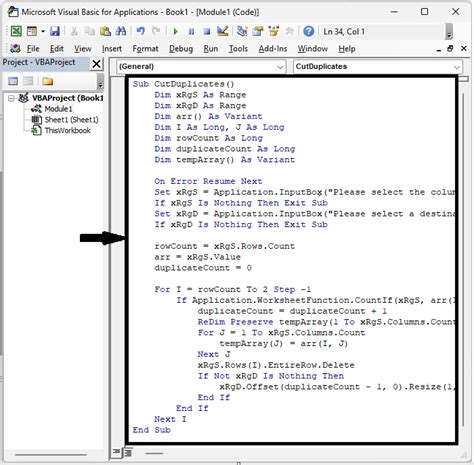The width and height of the screenshot is (474, 465).
Task: Click the Find binoculars icon
Action: [121, 31]
